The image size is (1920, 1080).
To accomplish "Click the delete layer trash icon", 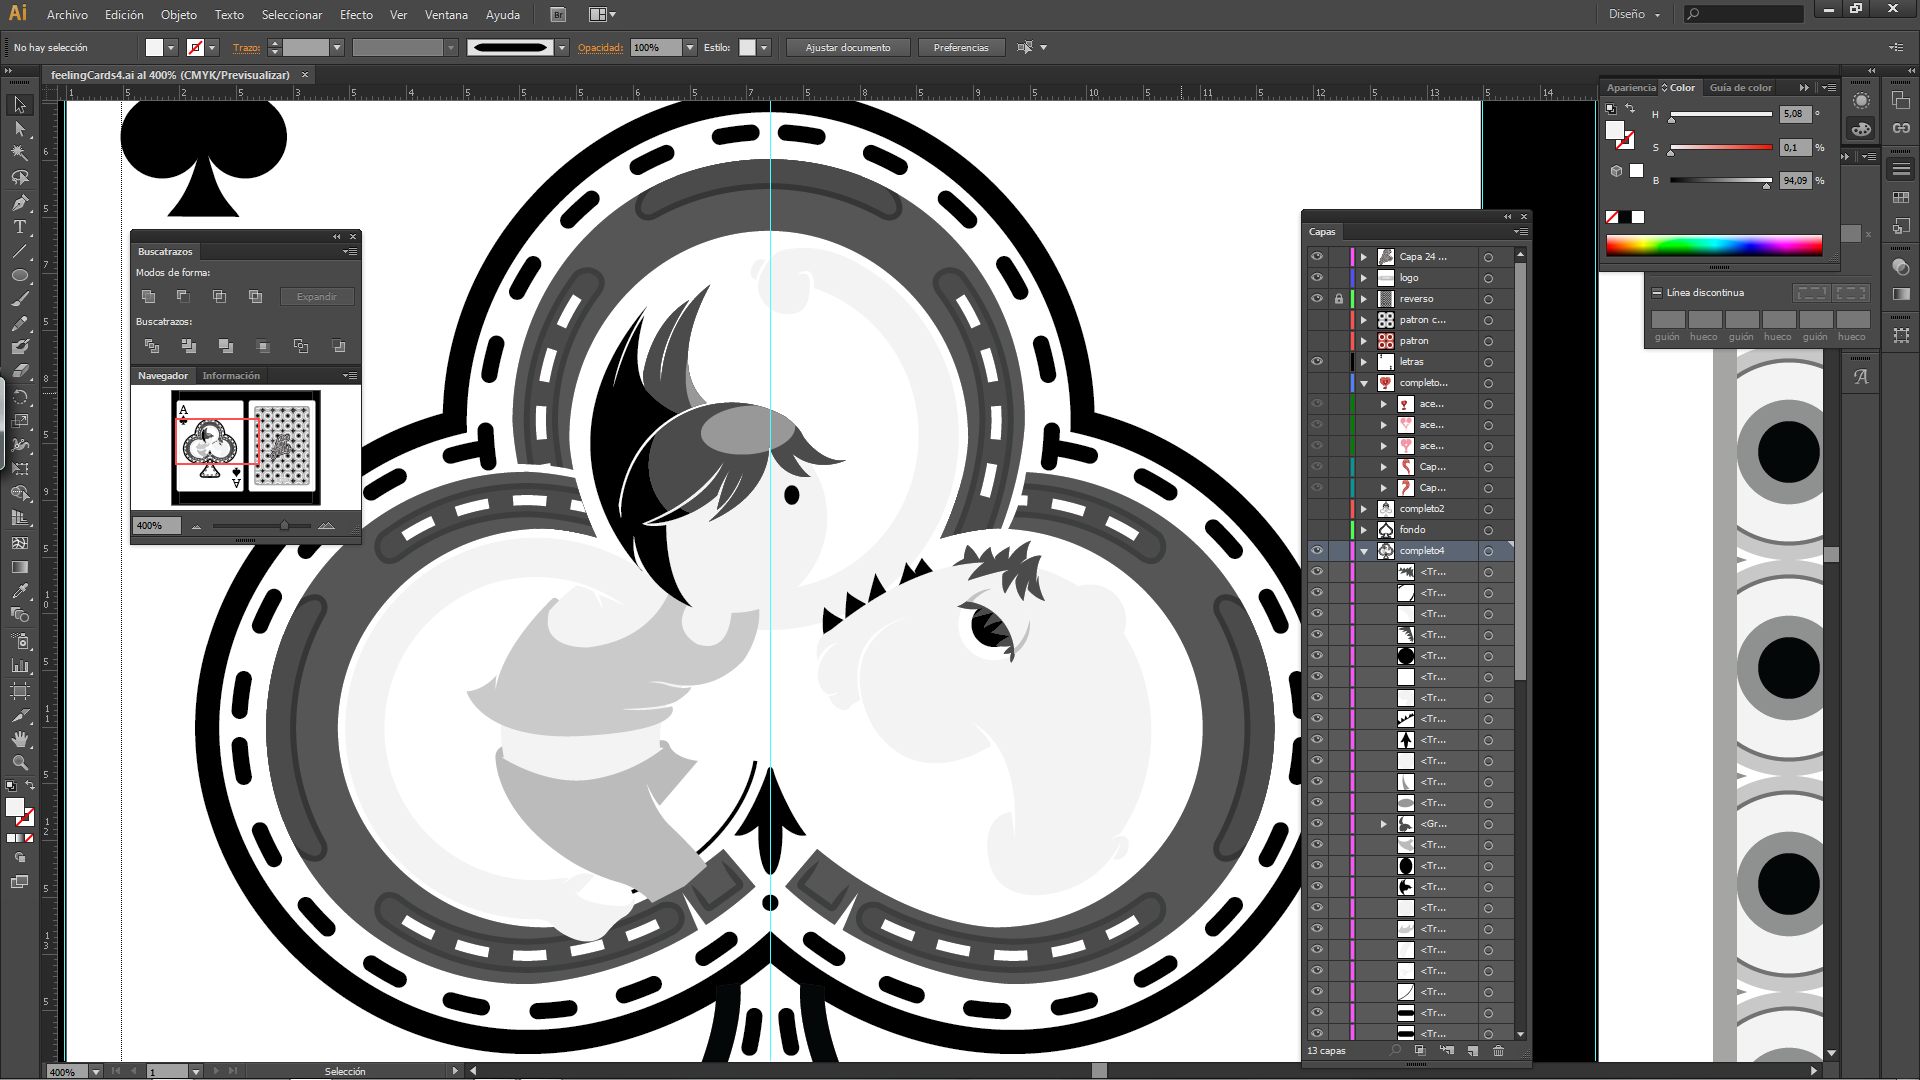I will point(1498,1051).
